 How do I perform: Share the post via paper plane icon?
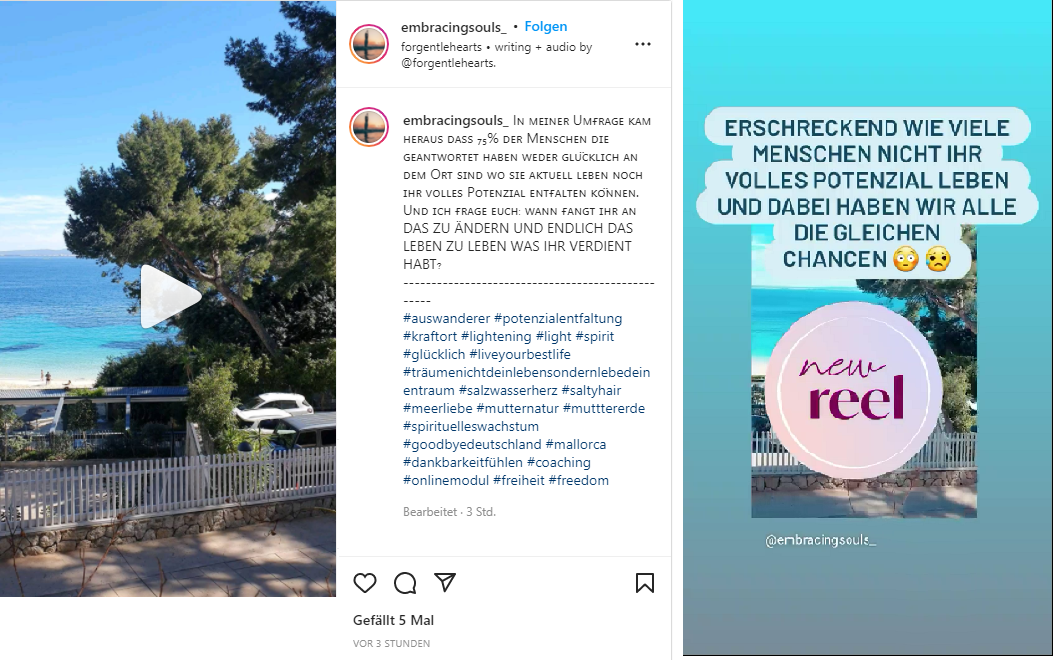pos(444,582)
